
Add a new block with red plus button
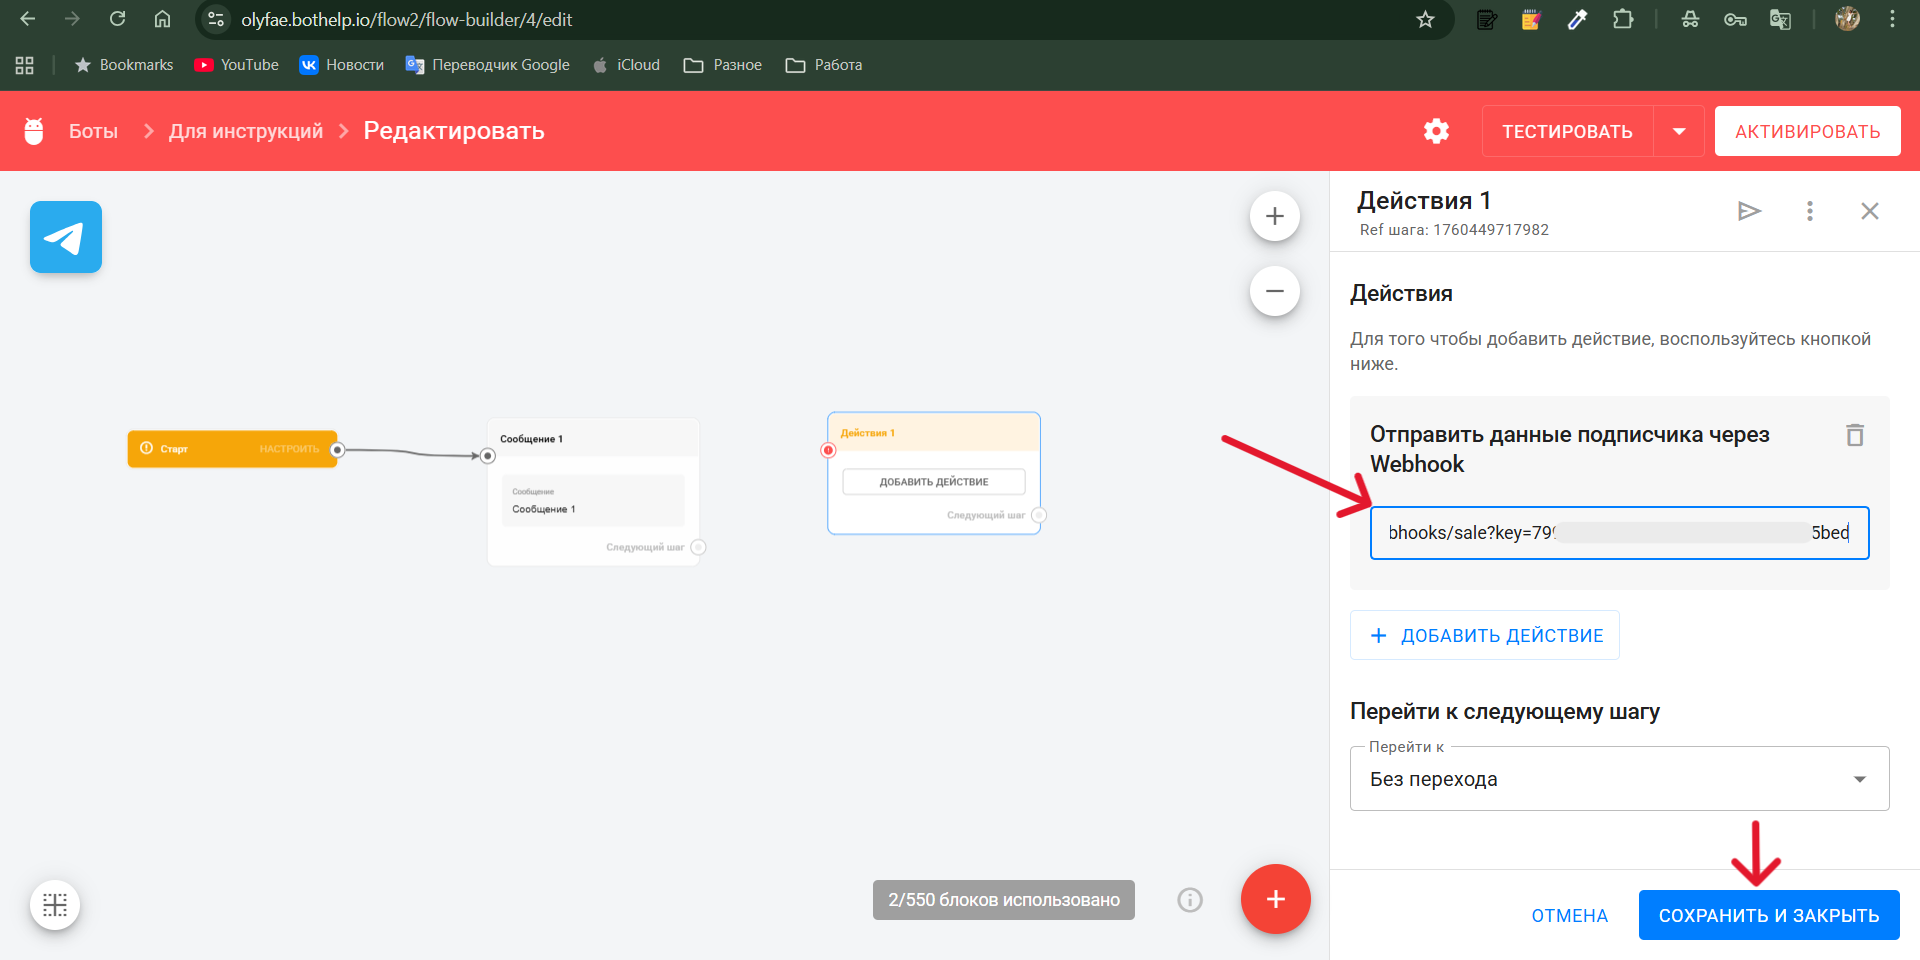[1275, 899]
